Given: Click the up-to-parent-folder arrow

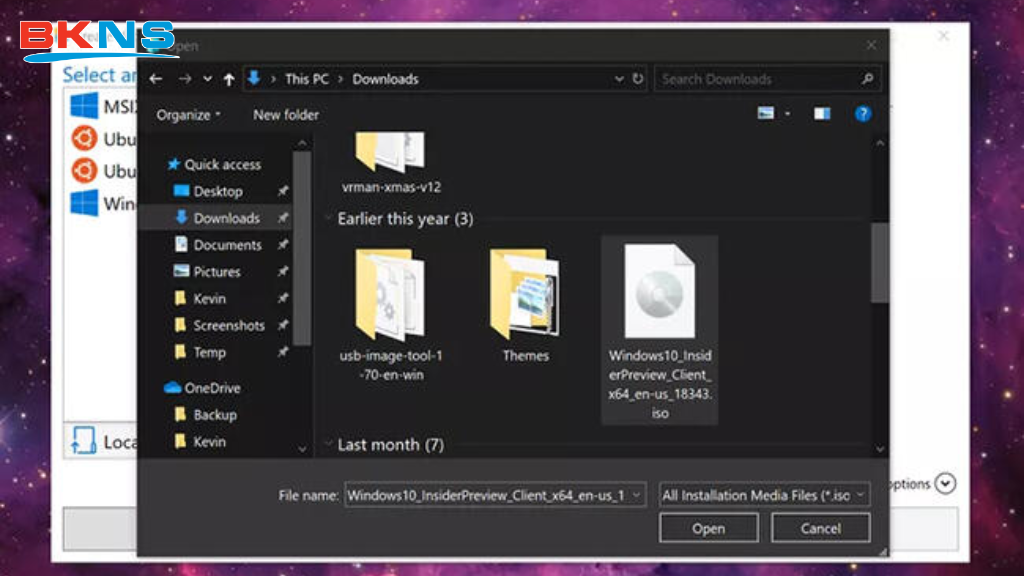Looking at the screenshot, I should point(229,78).
